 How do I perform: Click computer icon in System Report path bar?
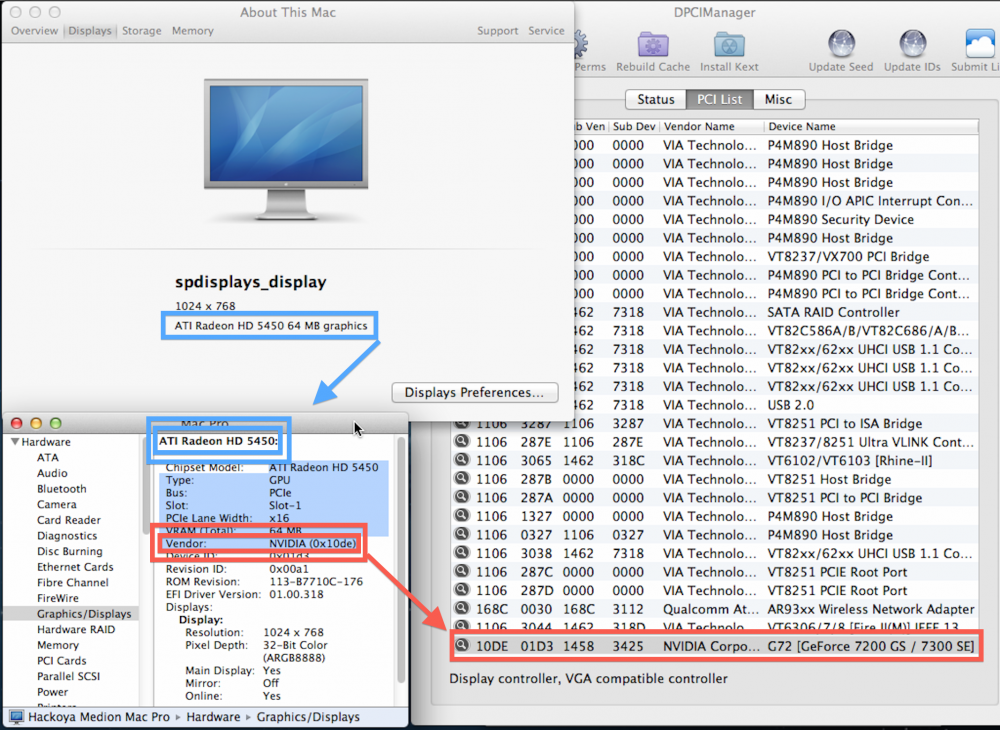pos(17,717)
